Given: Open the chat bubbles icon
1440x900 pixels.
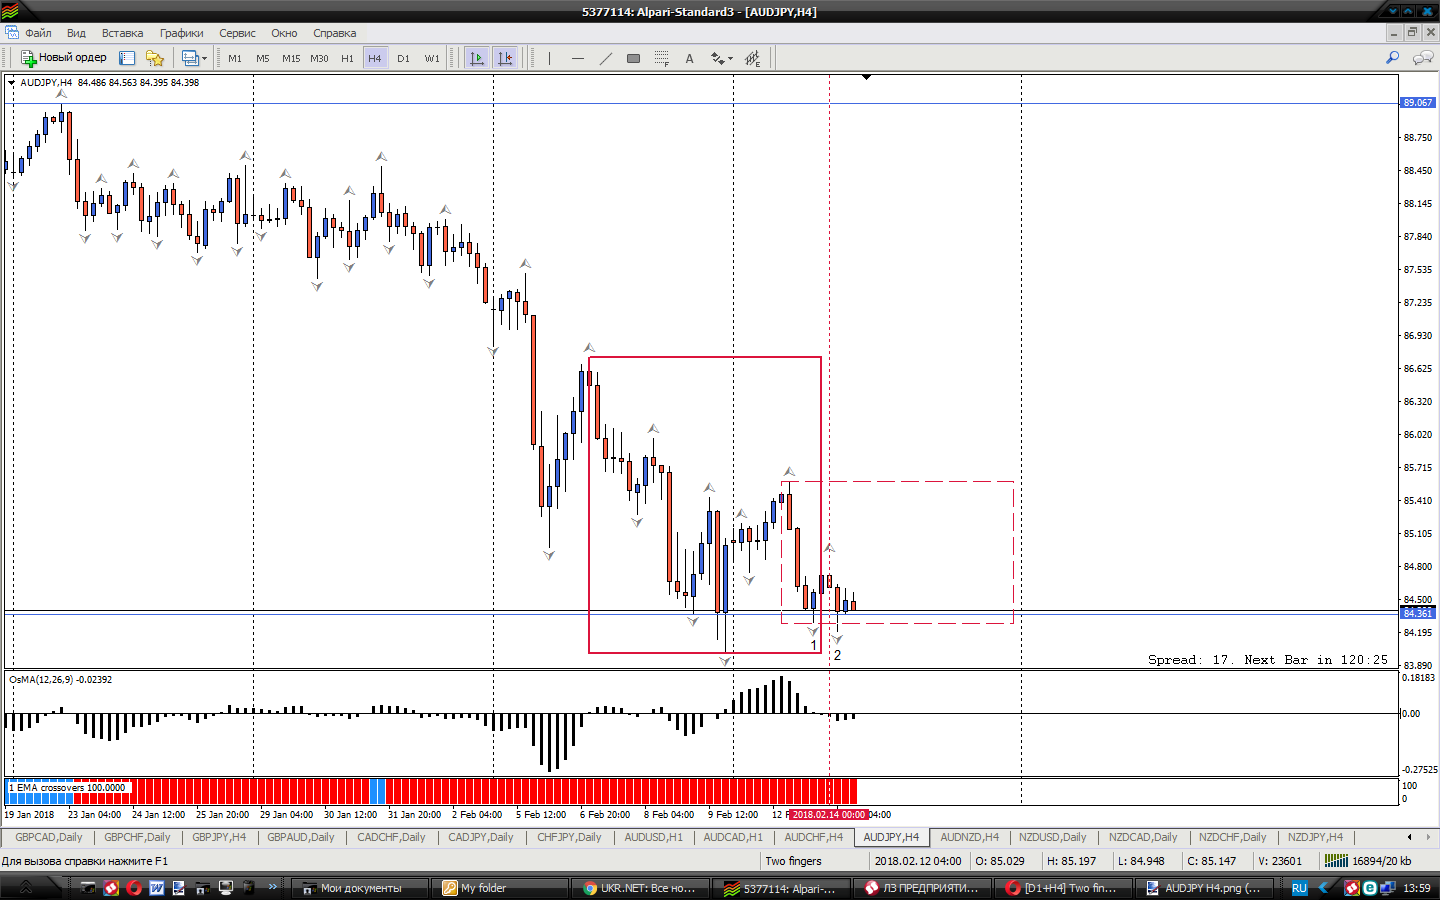Looking at the screenshot, I should tap(1422, 58).
